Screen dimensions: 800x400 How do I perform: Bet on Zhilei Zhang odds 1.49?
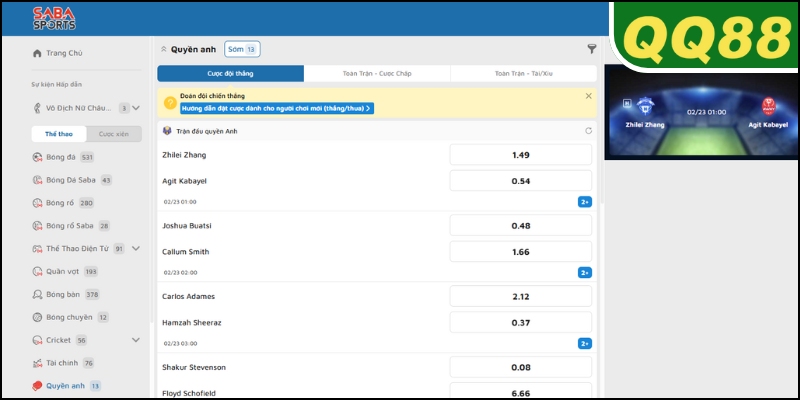point(520,155)
